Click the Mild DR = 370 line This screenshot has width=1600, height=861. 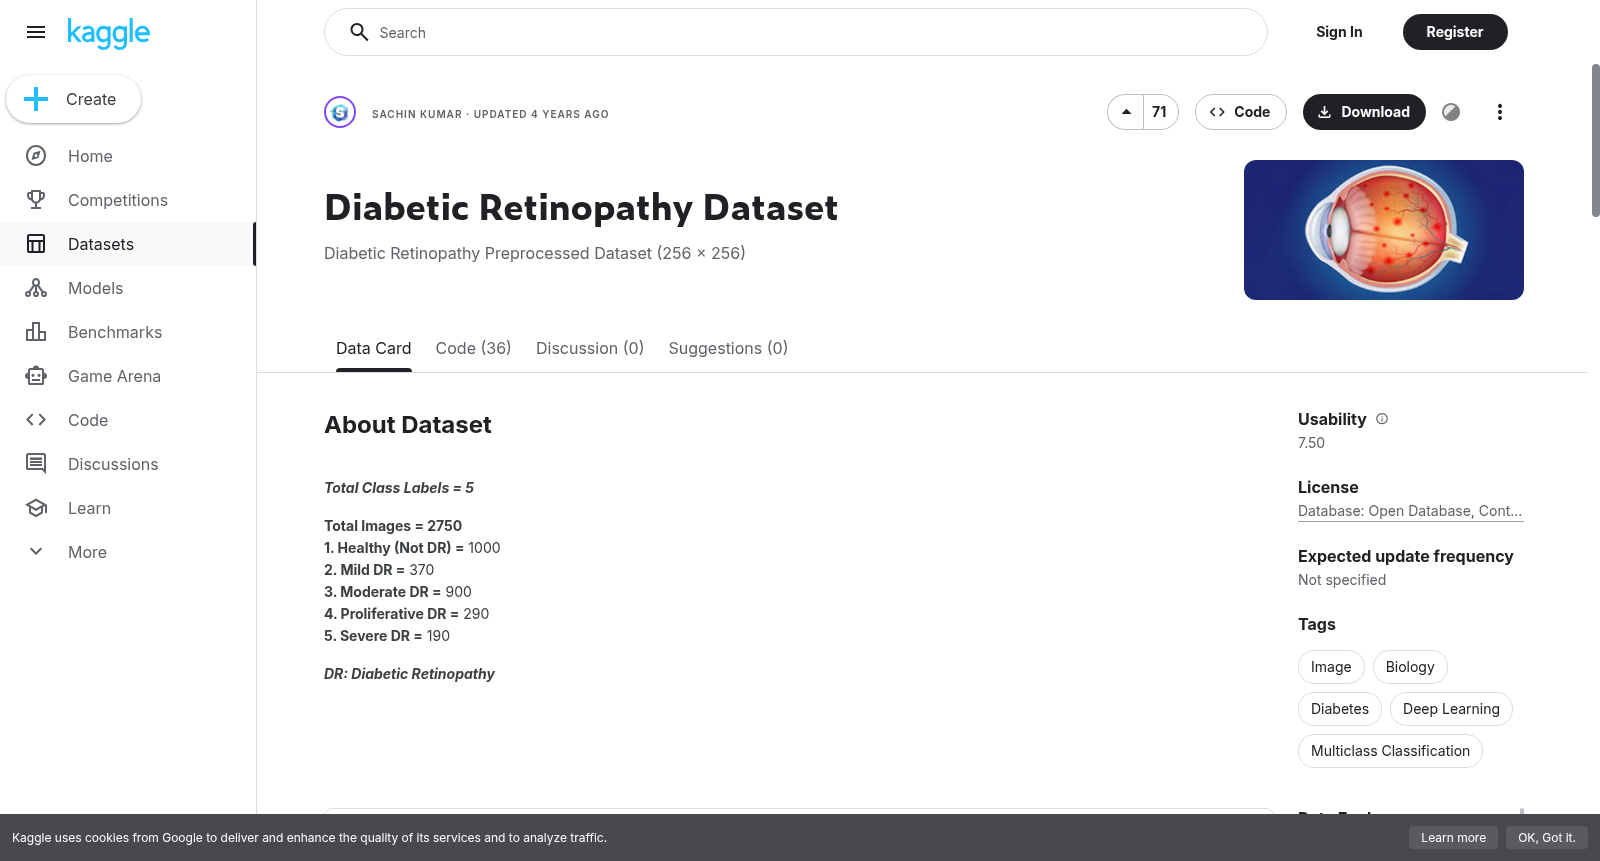[x=379, y=570]
